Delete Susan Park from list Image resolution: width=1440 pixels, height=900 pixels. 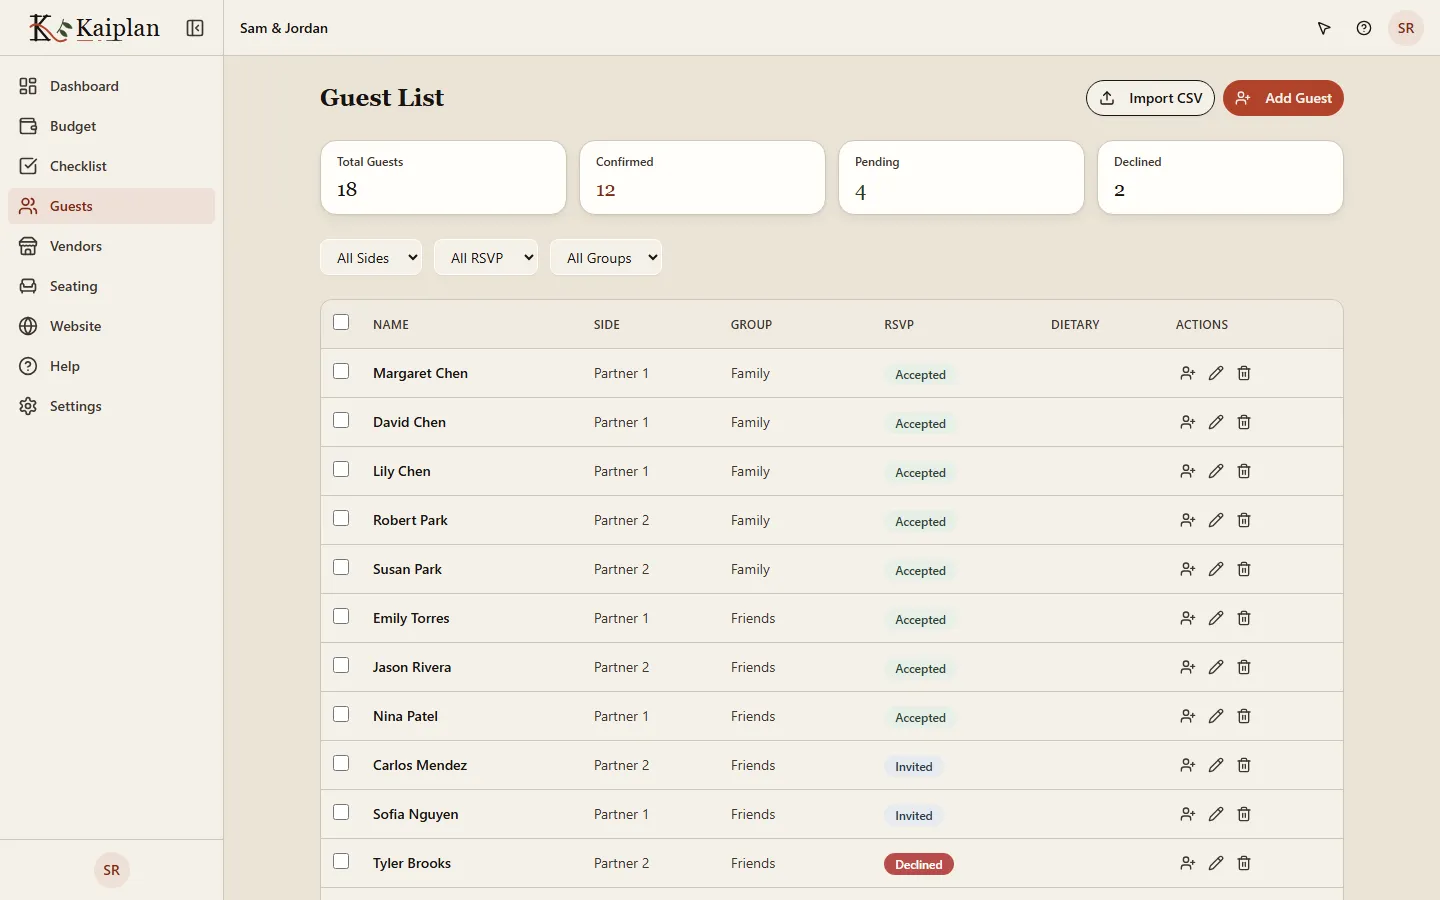(x=1244, y=569)
